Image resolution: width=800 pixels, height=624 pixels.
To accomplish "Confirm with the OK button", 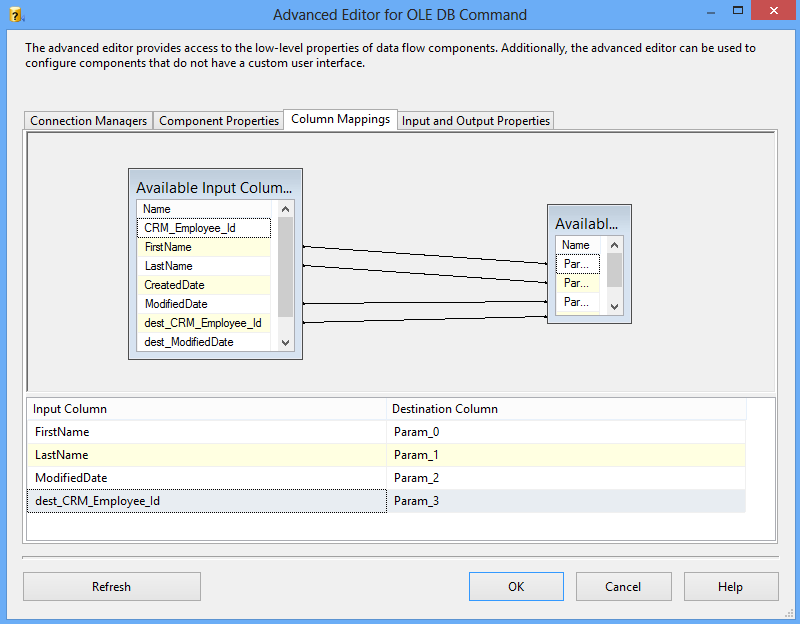I will pos(516,587).
